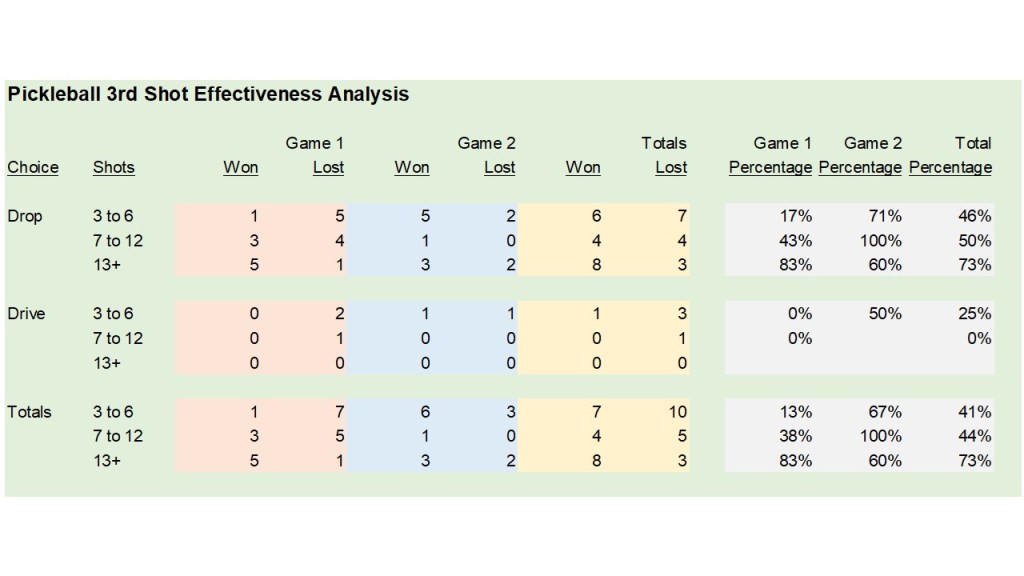1024x576 pixels.
Task: Select the Drop row label
Action: click(25, 216)
